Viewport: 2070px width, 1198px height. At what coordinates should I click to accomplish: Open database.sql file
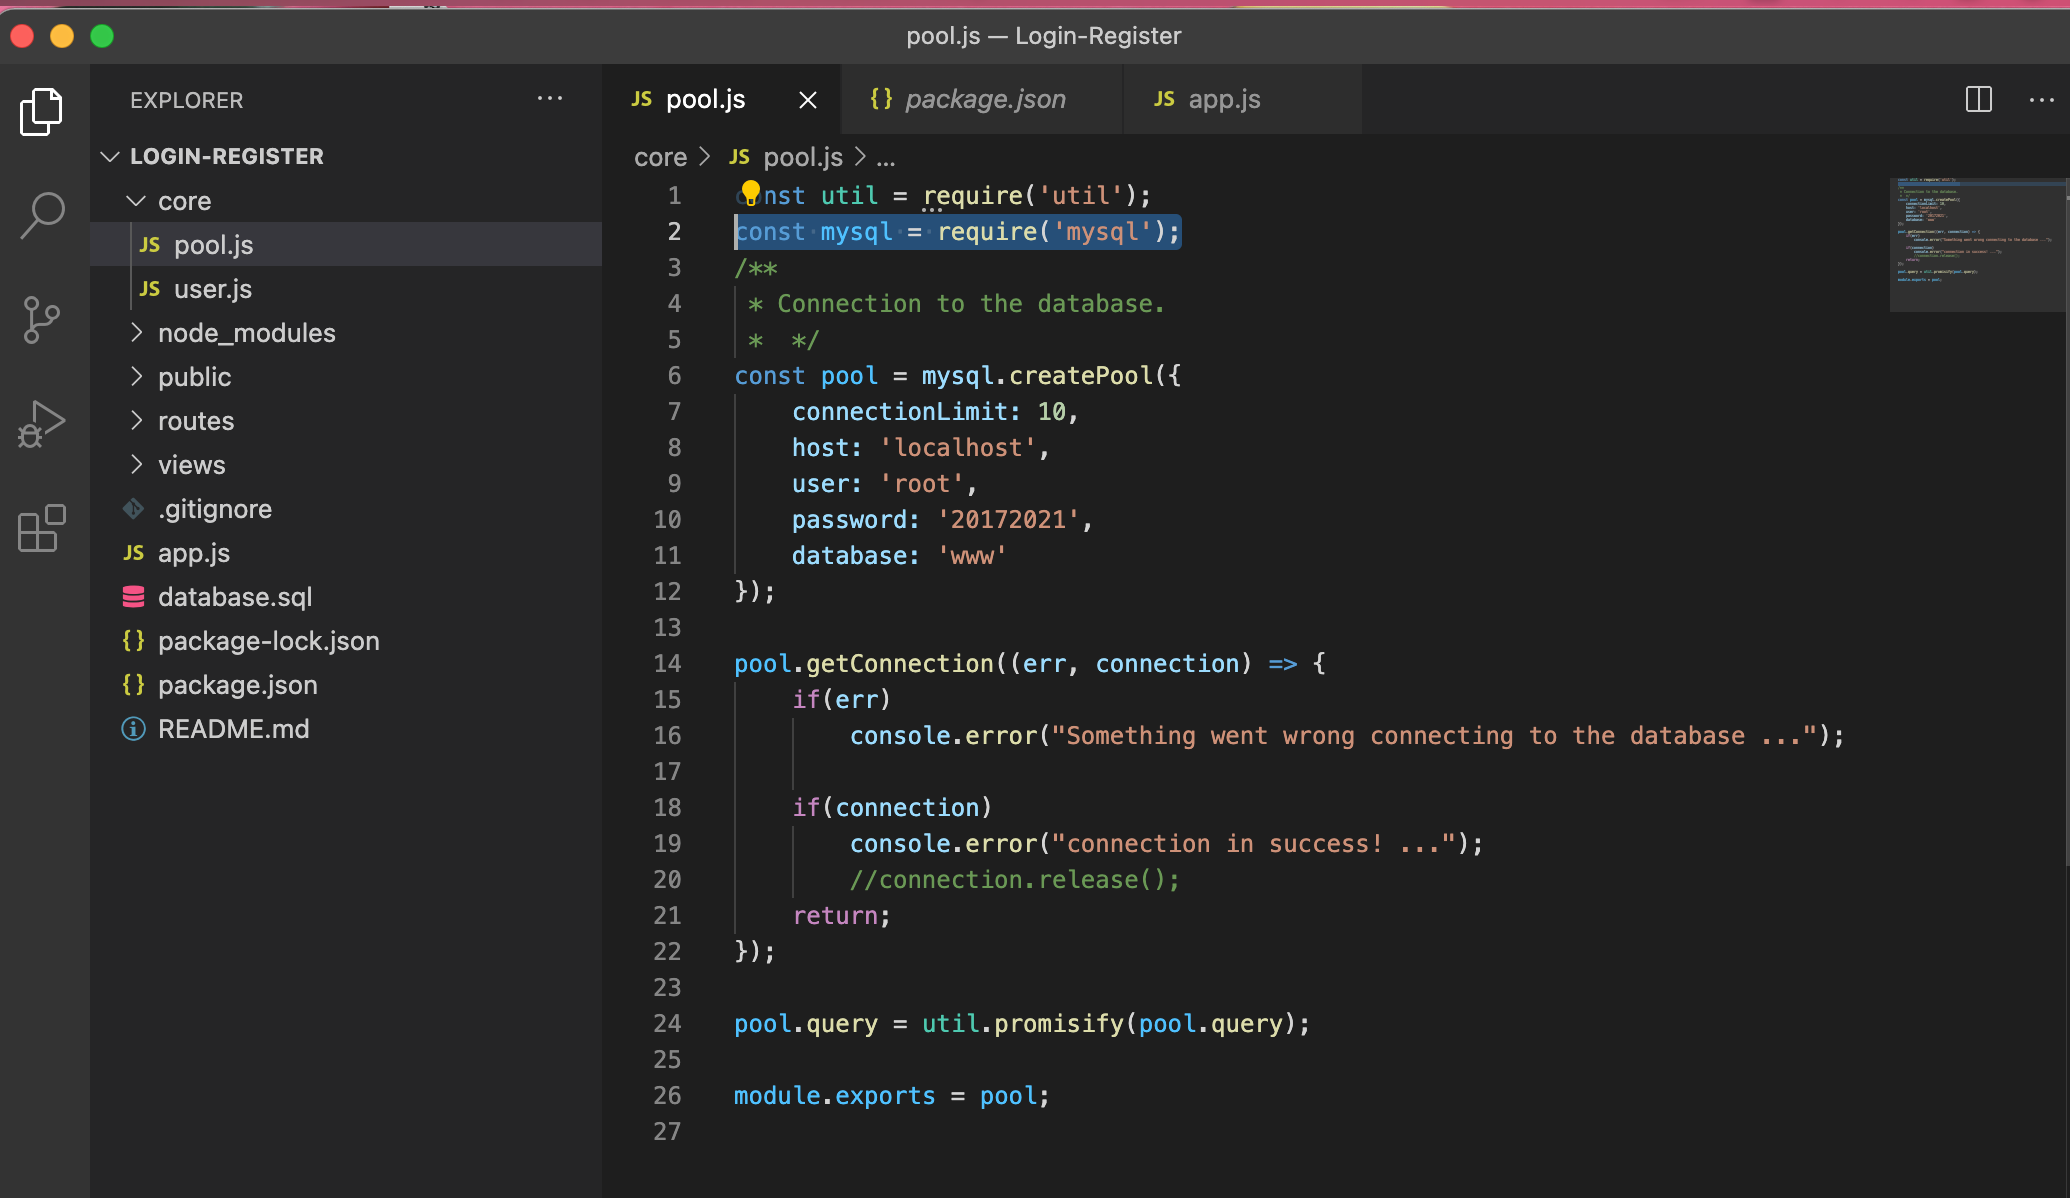pyautogui.click(x=234, y=597)
